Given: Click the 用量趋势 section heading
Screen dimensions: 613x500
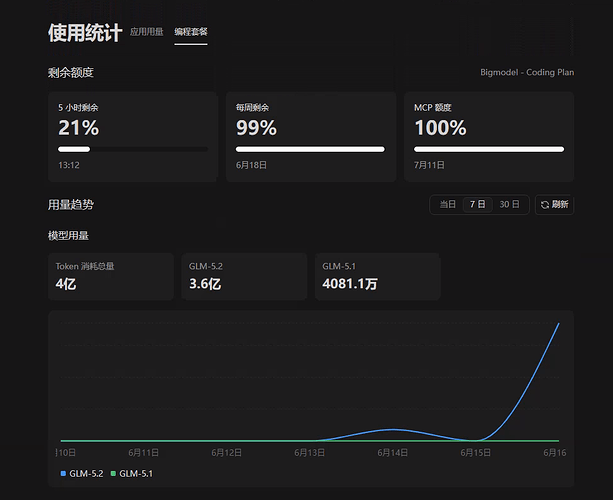Looking at the screenshot, I should point(71,204).
